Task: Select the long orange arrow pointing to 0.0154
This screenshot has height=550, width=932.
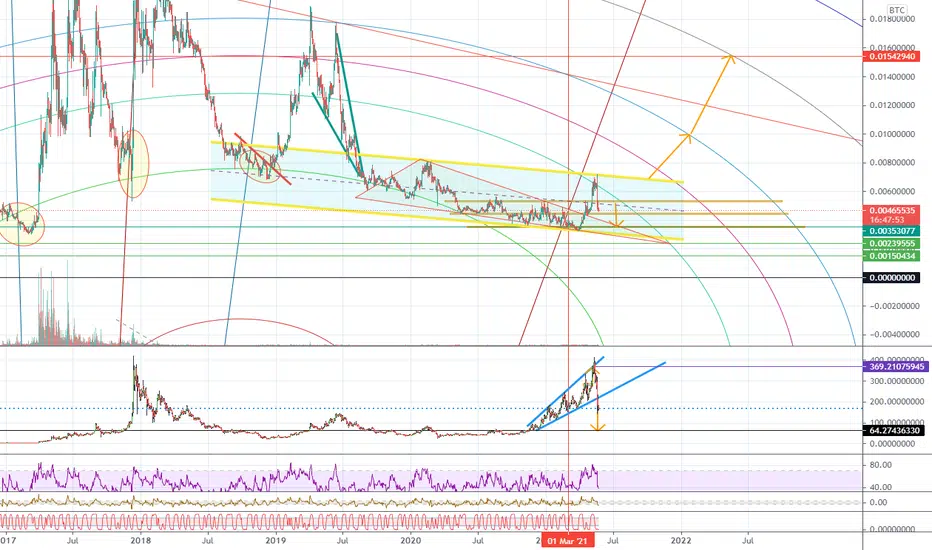Action: tap(711, 95)
